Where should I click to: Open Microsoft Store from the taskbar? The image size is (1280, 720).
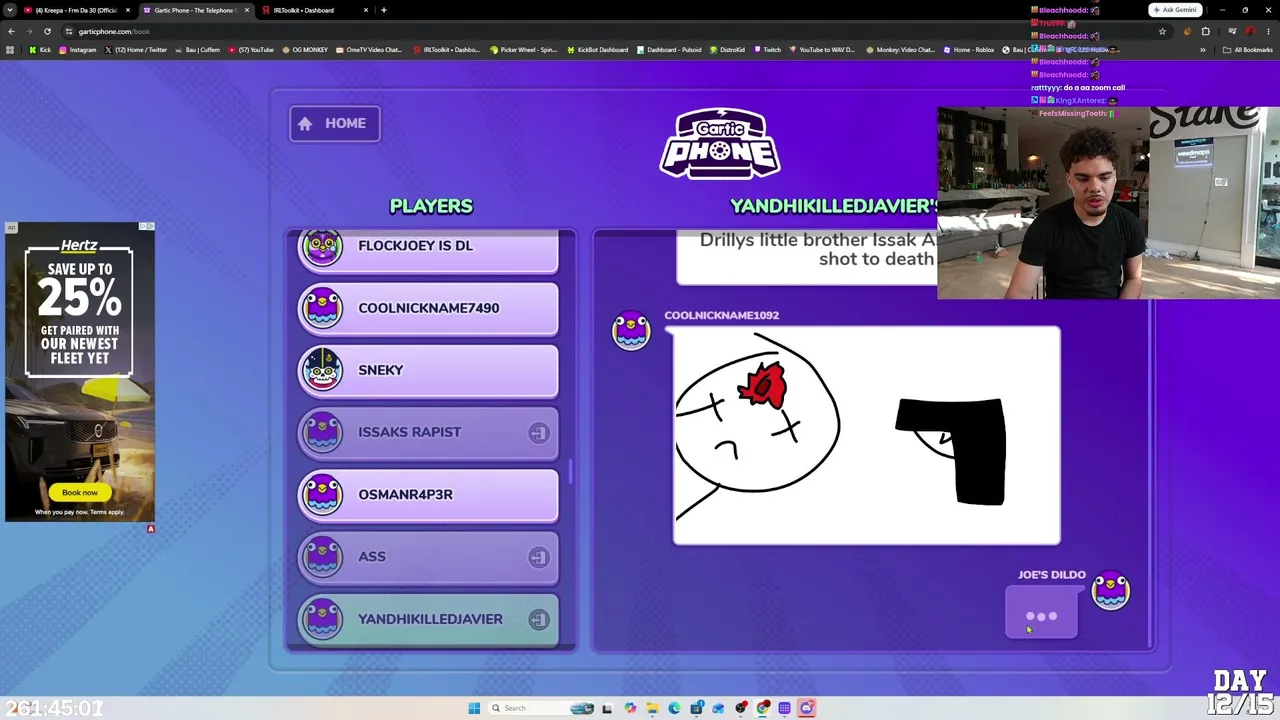[697, 708]
